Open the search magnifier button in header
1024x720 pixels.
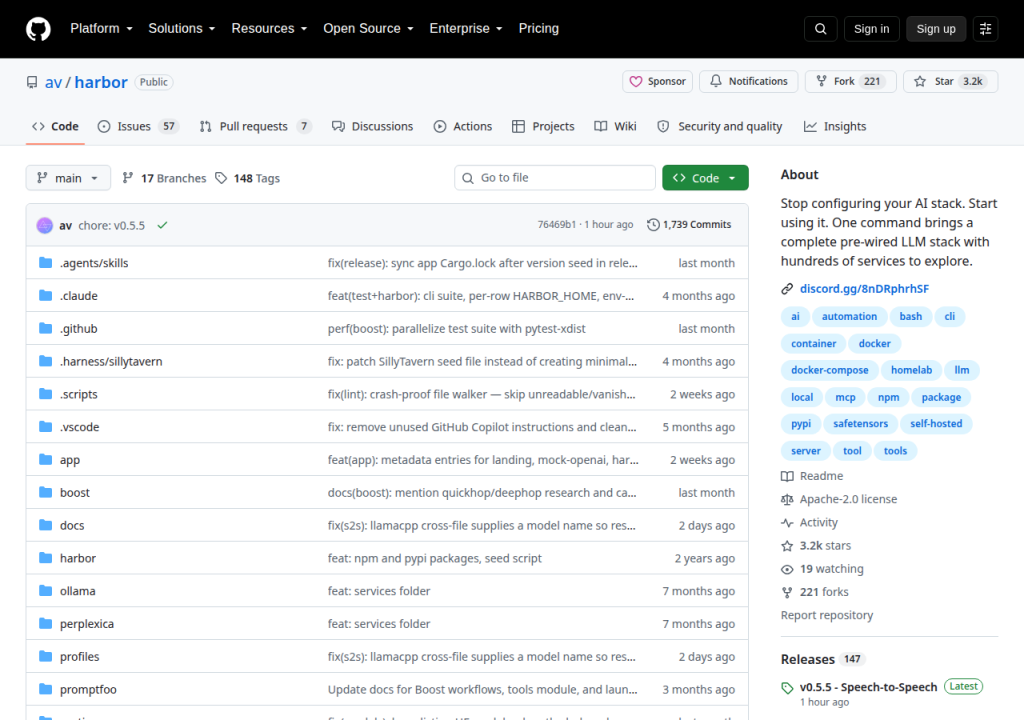820,29
